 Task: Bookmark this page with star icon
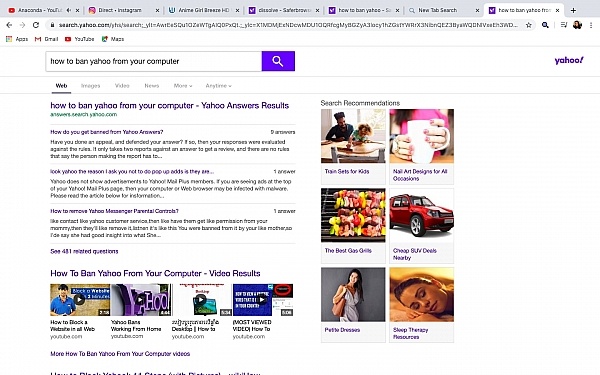(529, 25)
